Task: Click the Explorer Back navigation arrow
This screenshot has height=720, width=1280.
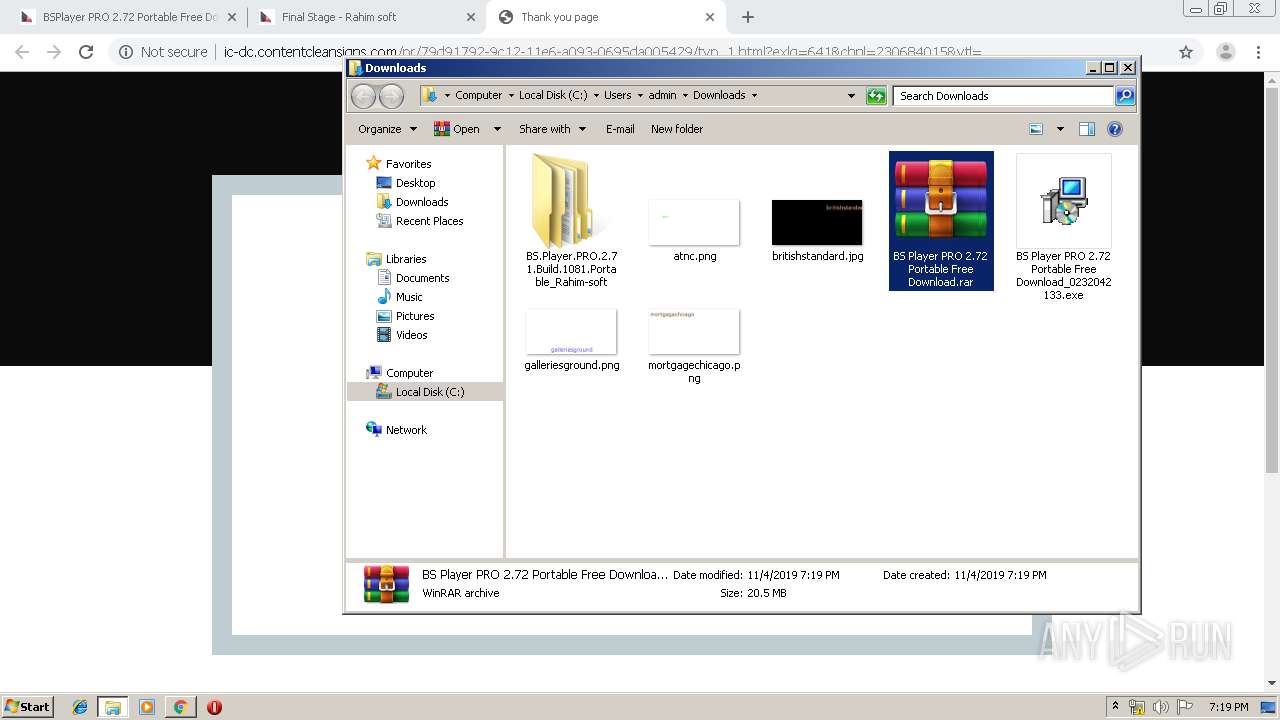Action: click(x=363, y=96)
